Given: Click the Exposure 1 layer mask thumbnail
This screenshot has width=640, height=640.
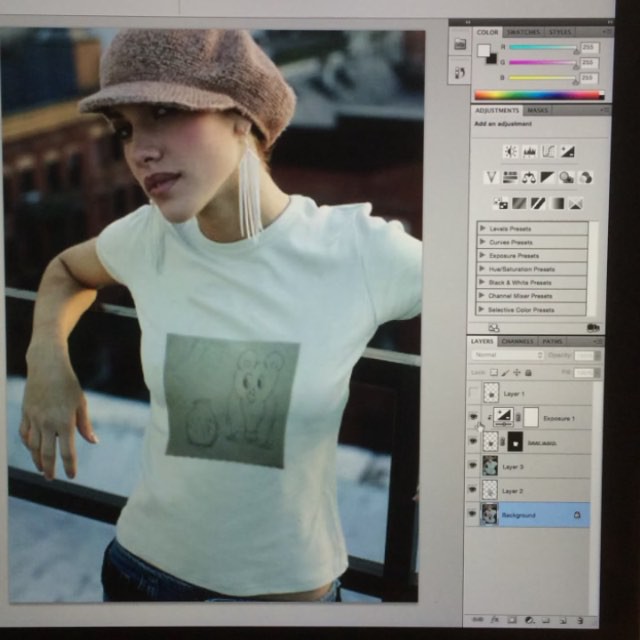Looking at the screenshot, I should [x=532, y=417].
